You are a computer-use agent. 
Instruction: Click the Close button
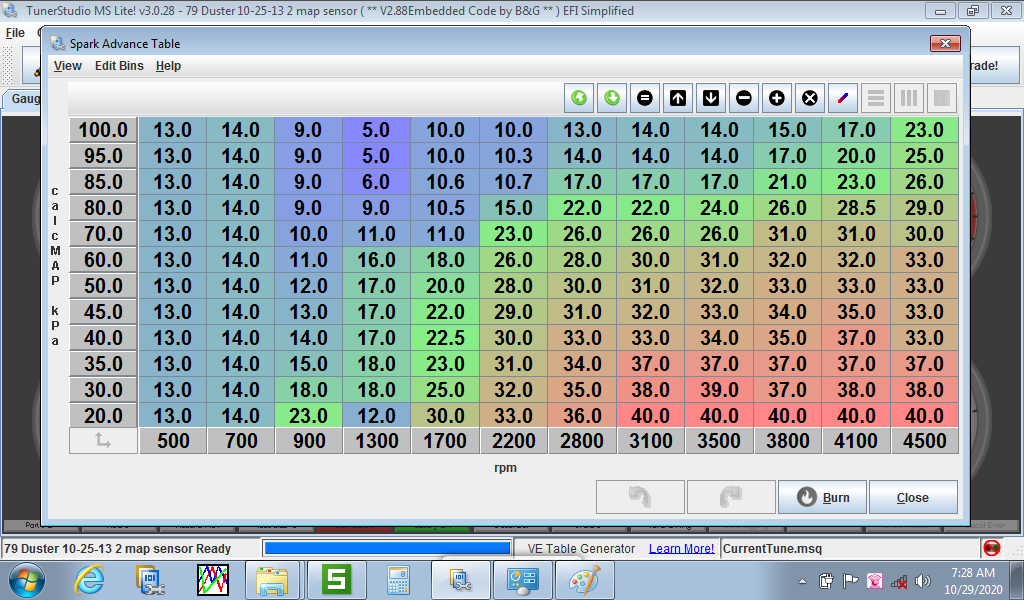click(912, 497)
